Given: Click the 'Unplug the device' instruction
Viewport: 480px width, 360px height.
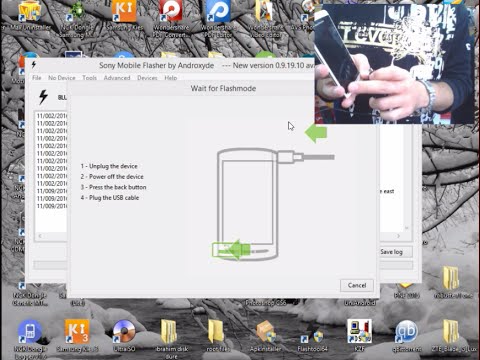Looking at the screenshot, I should click(x=109, y=166).
